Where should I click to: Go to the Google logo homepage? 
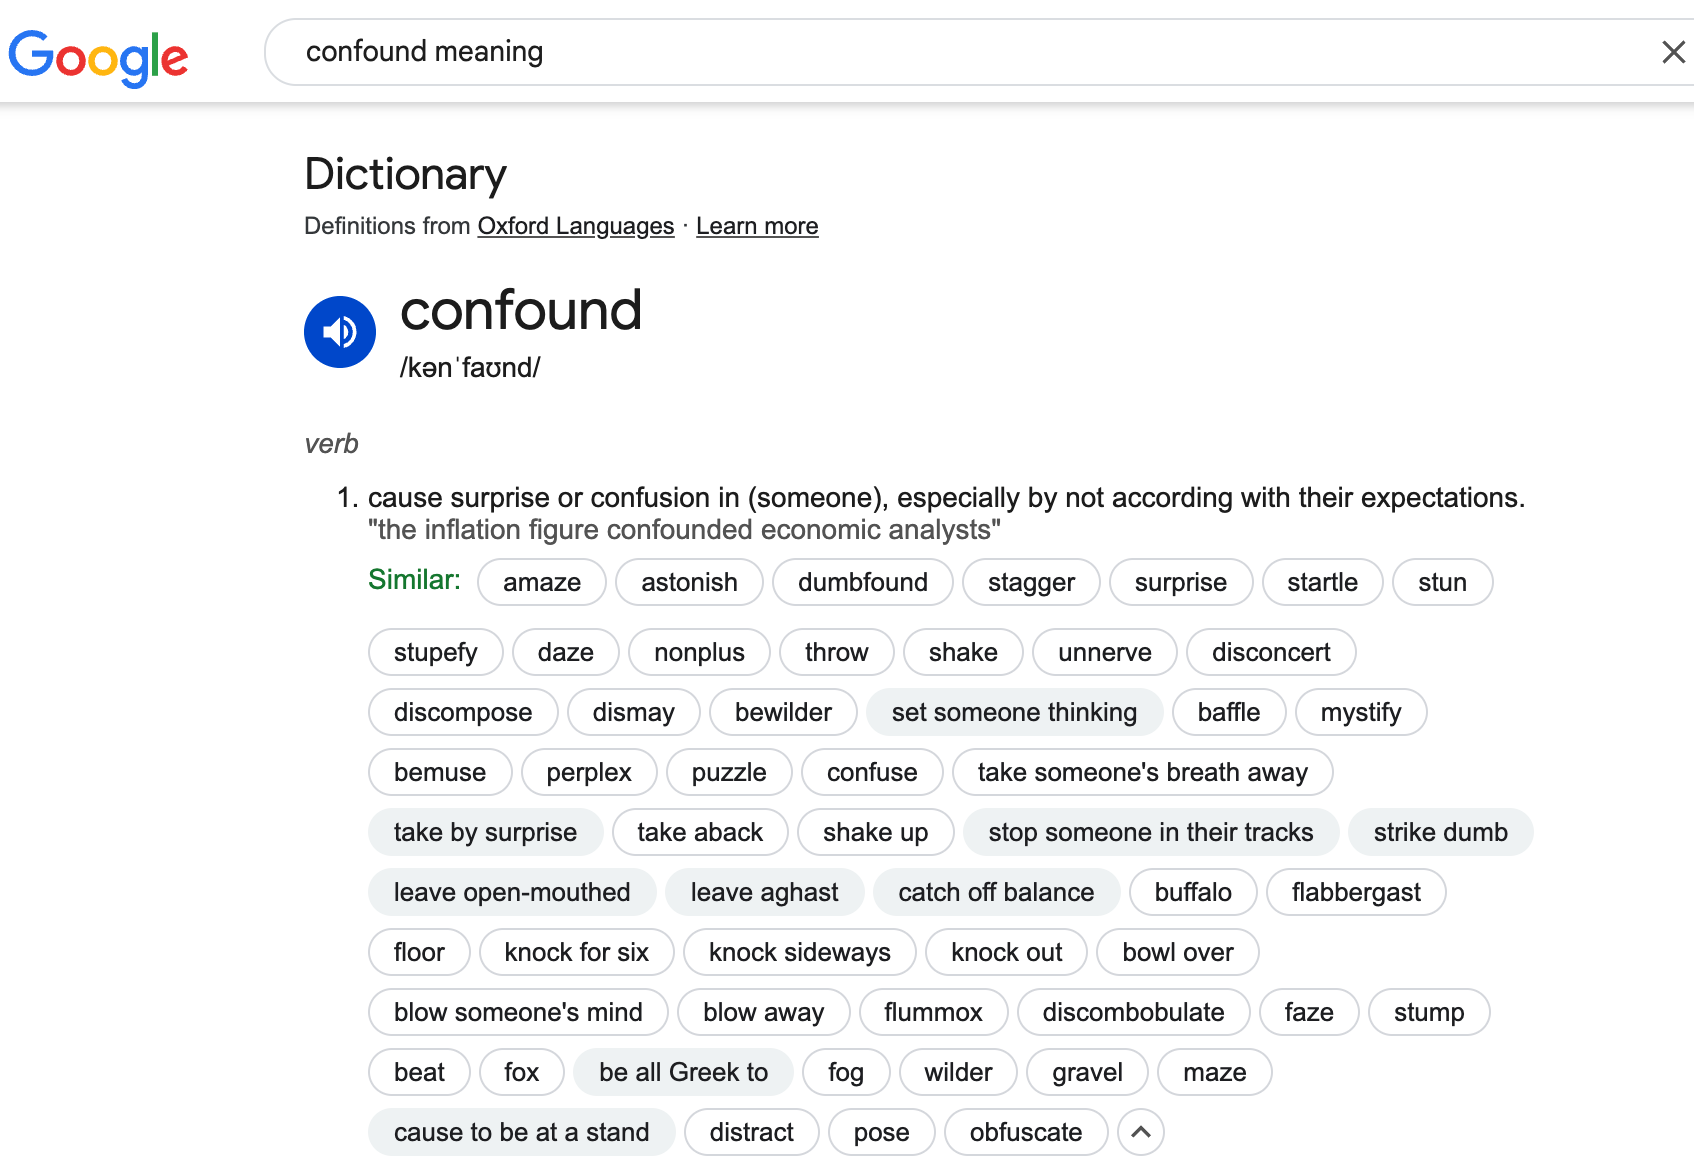(98, 57)
